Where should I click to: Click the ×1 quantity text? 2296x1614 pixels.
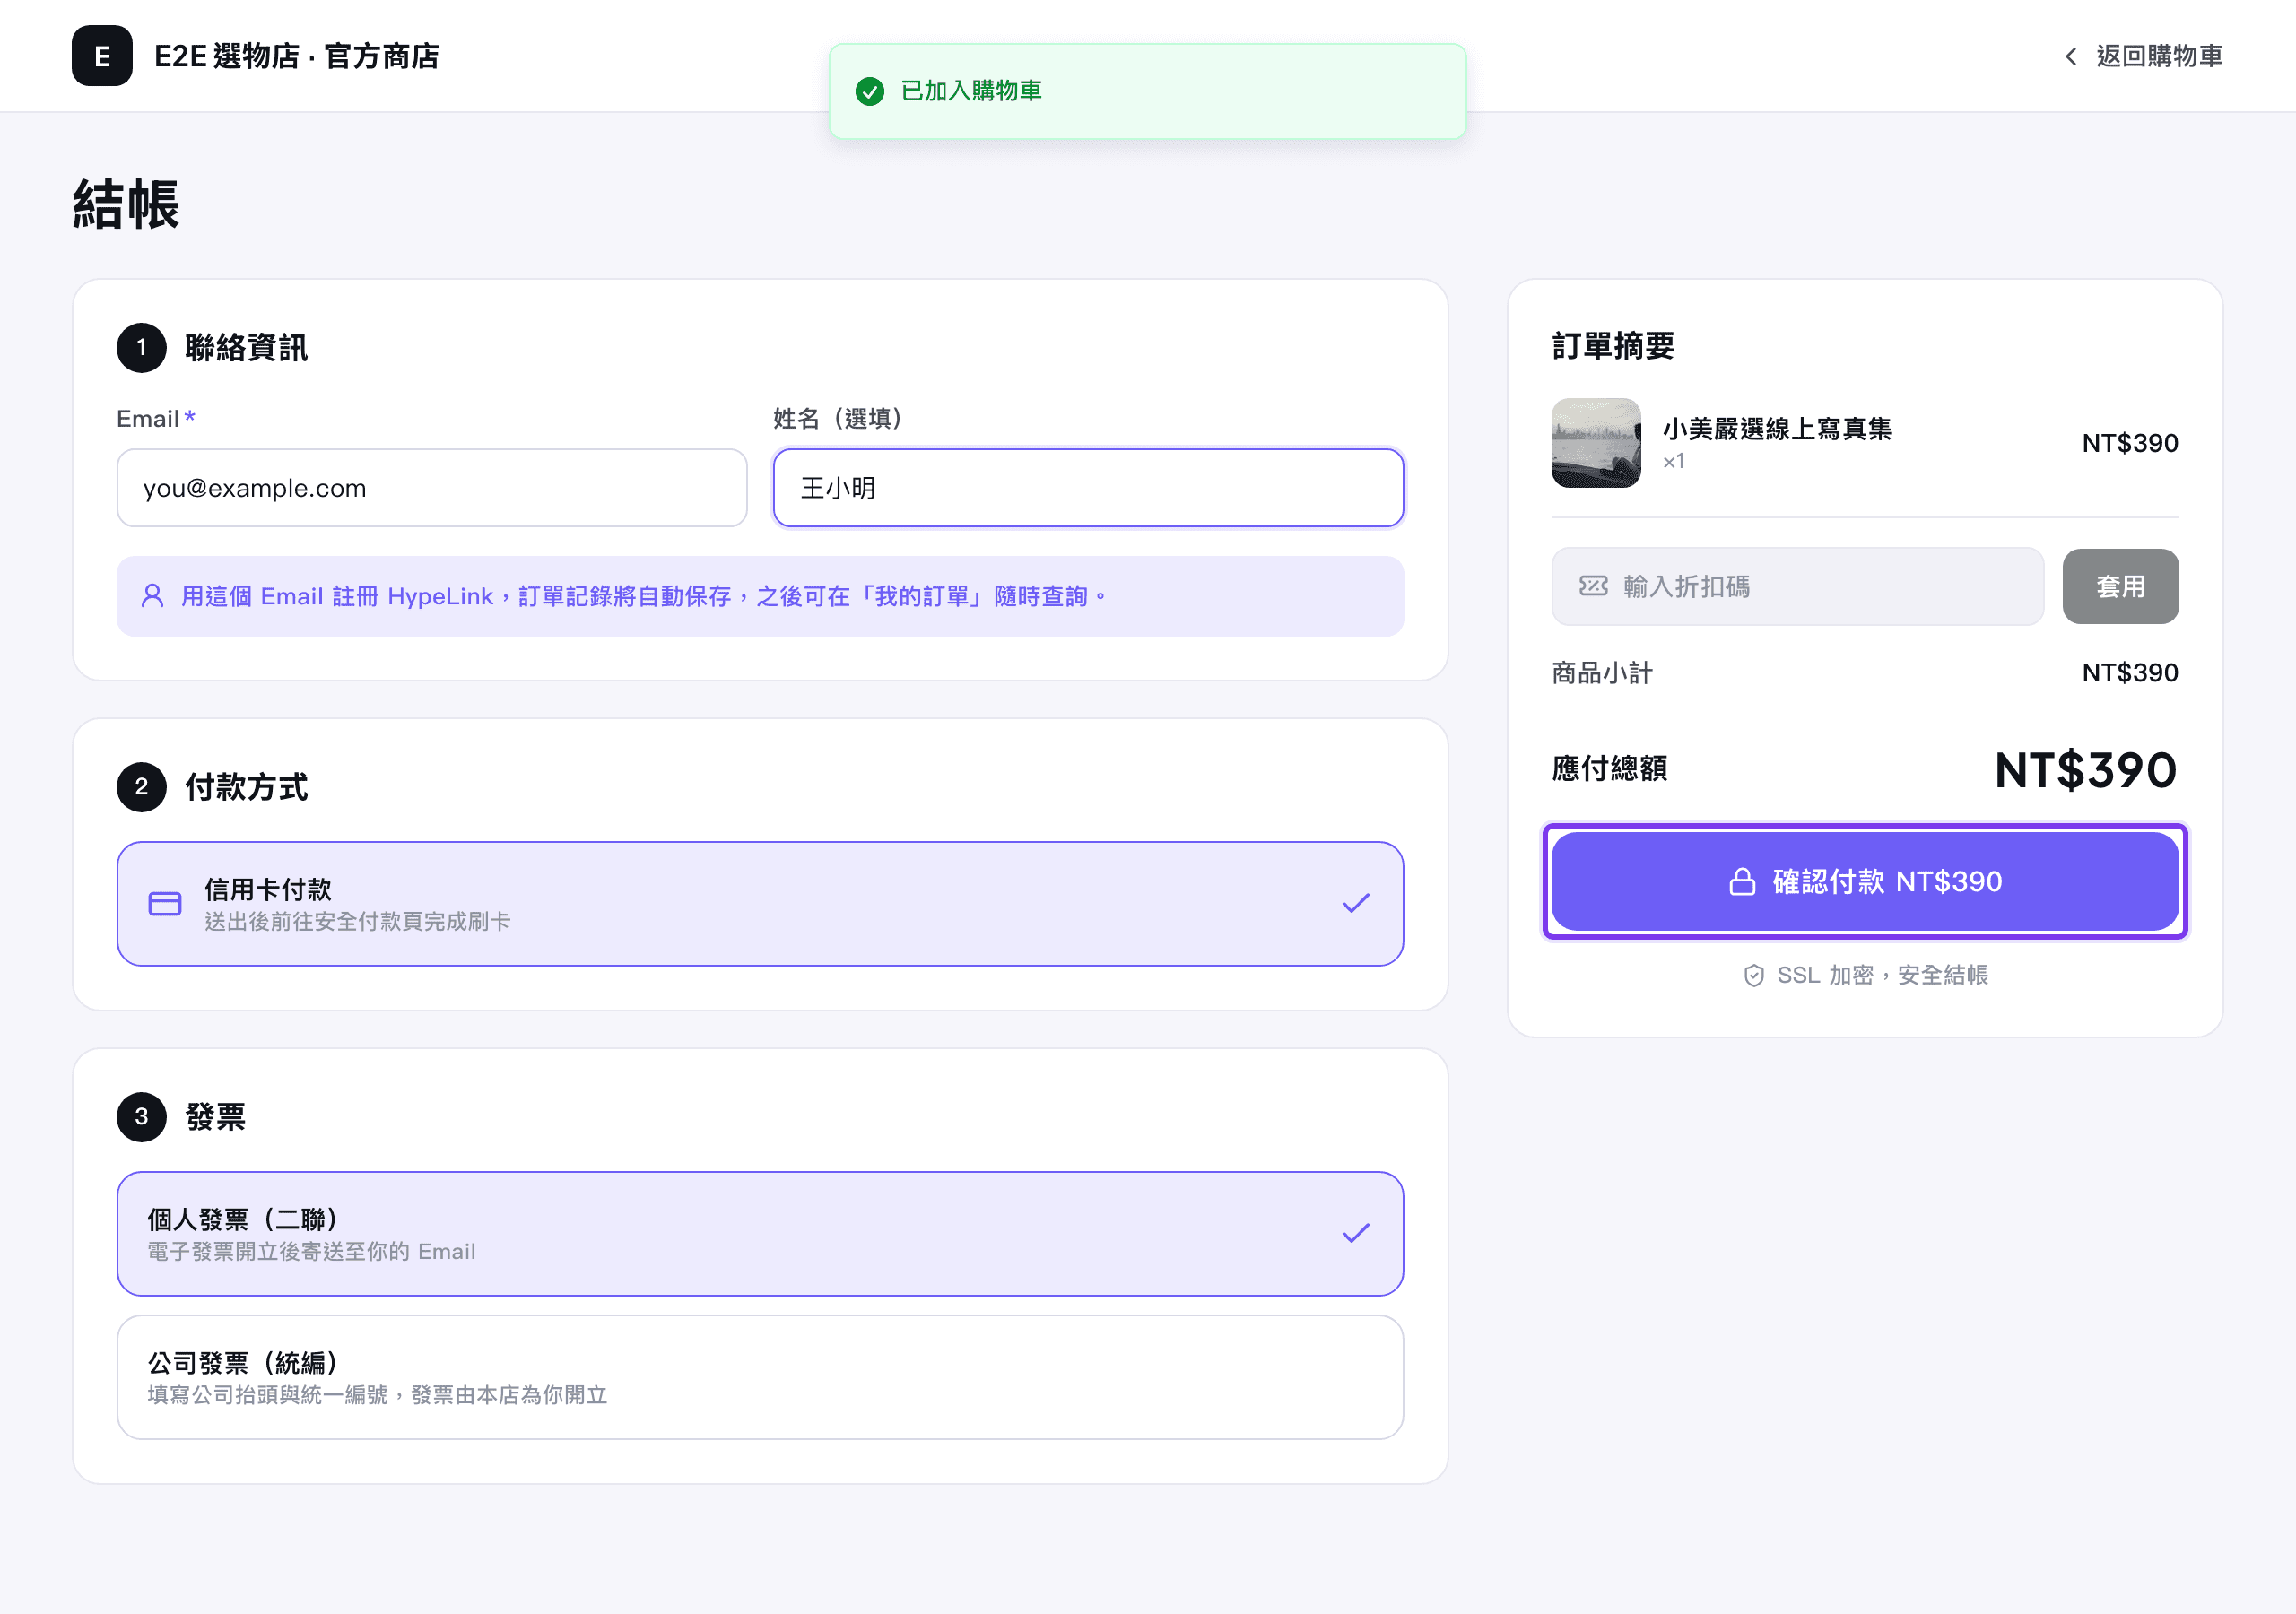[1674, 461]
